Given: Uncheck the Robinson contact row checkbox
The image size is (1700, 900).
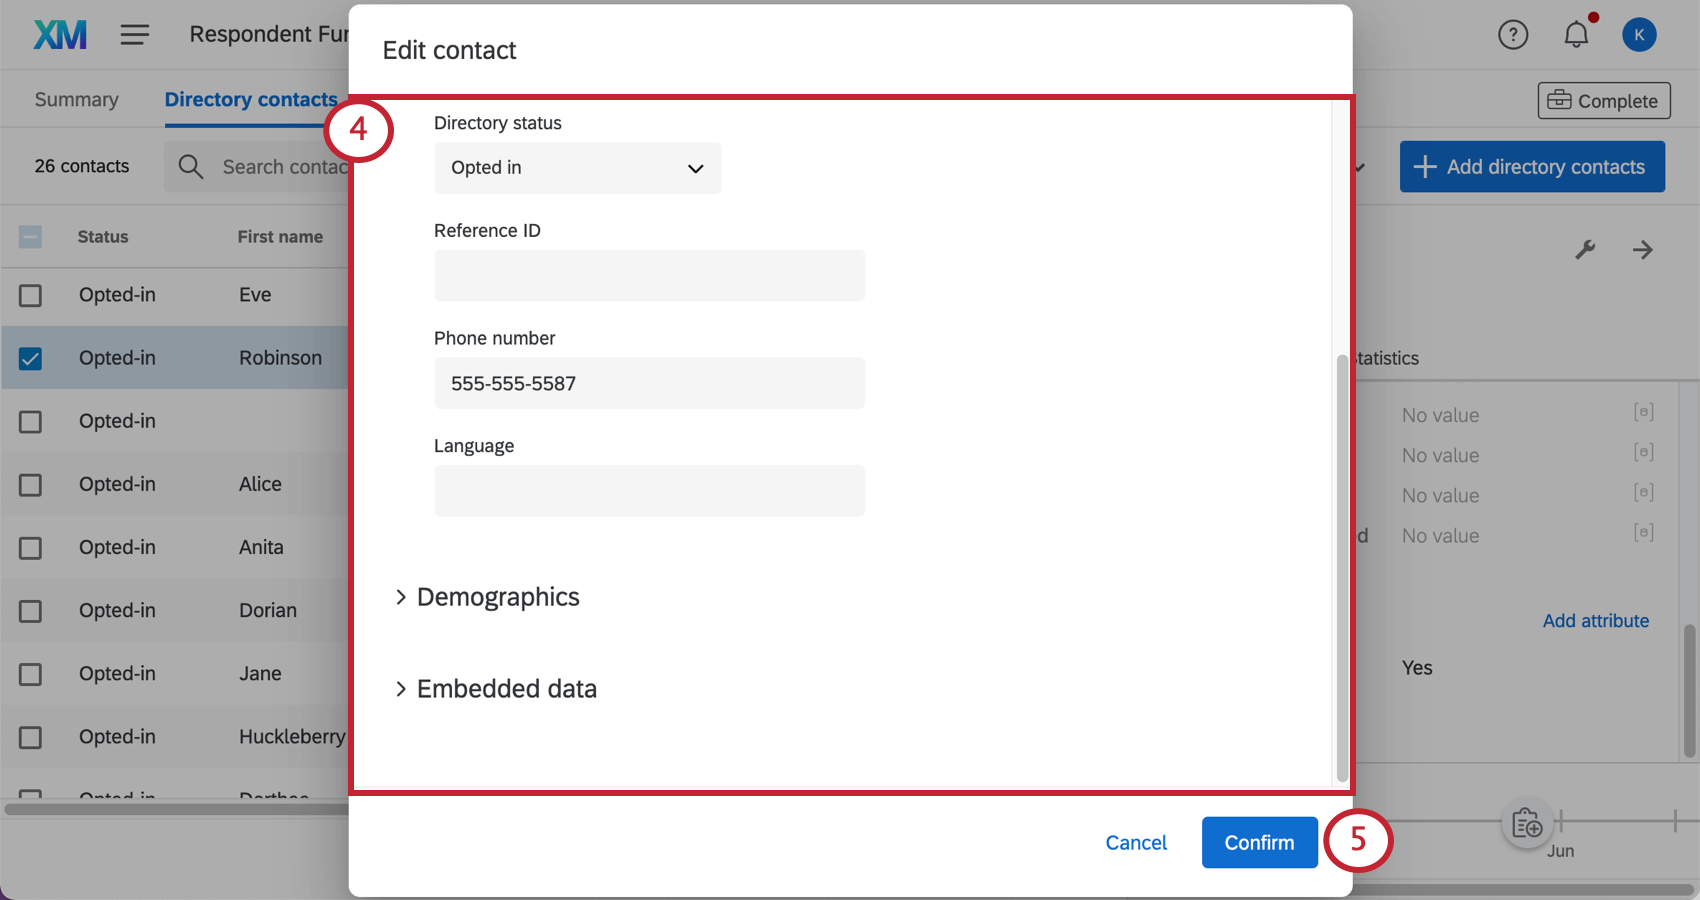Looking at the screenshot, I should tap(30, 357).
